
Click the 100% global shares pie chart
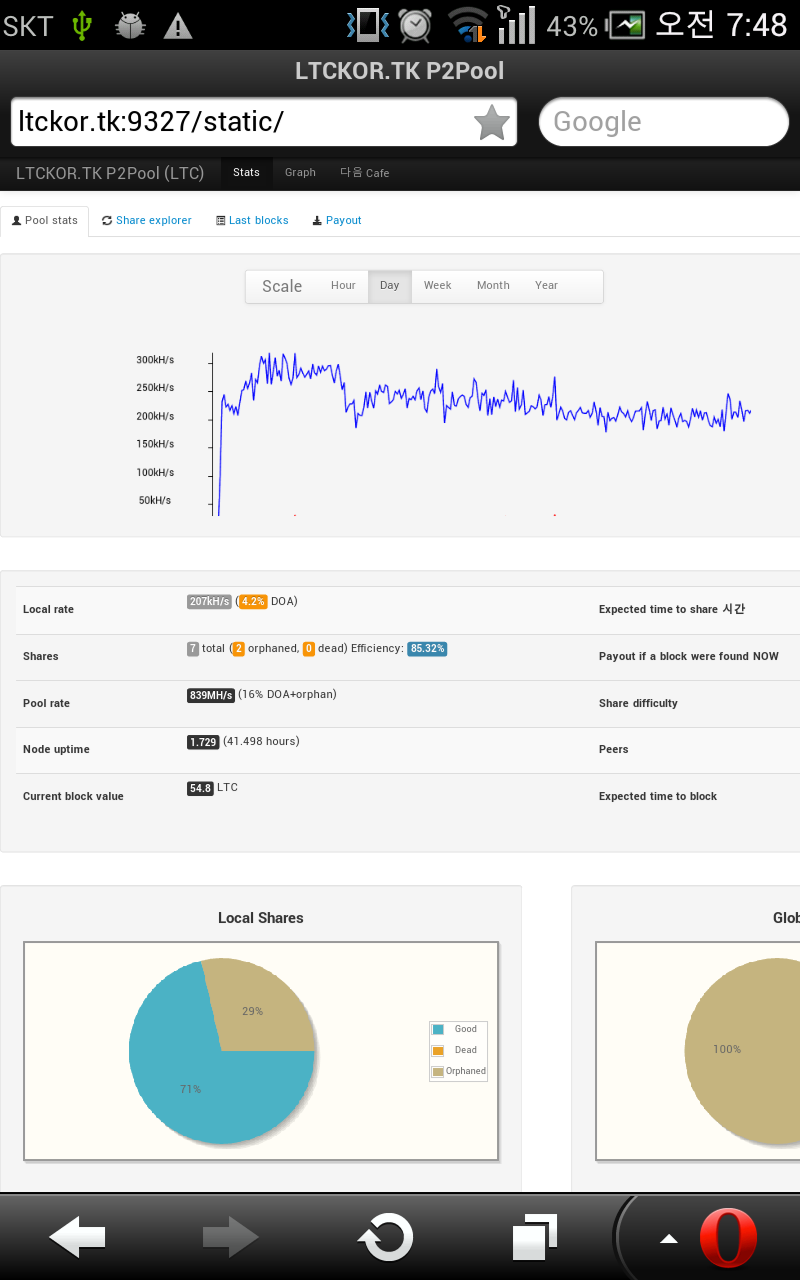[742, 1050]
